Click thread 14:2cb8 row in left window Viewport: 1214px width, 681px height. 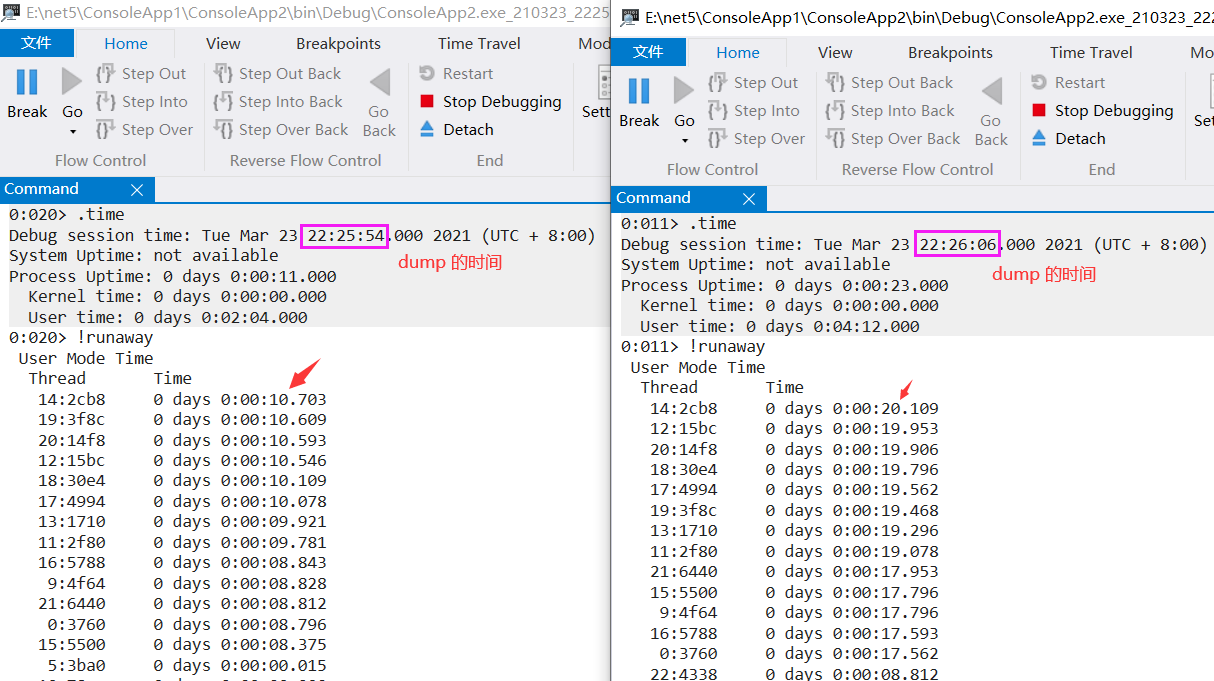click(x=182, y=399)
